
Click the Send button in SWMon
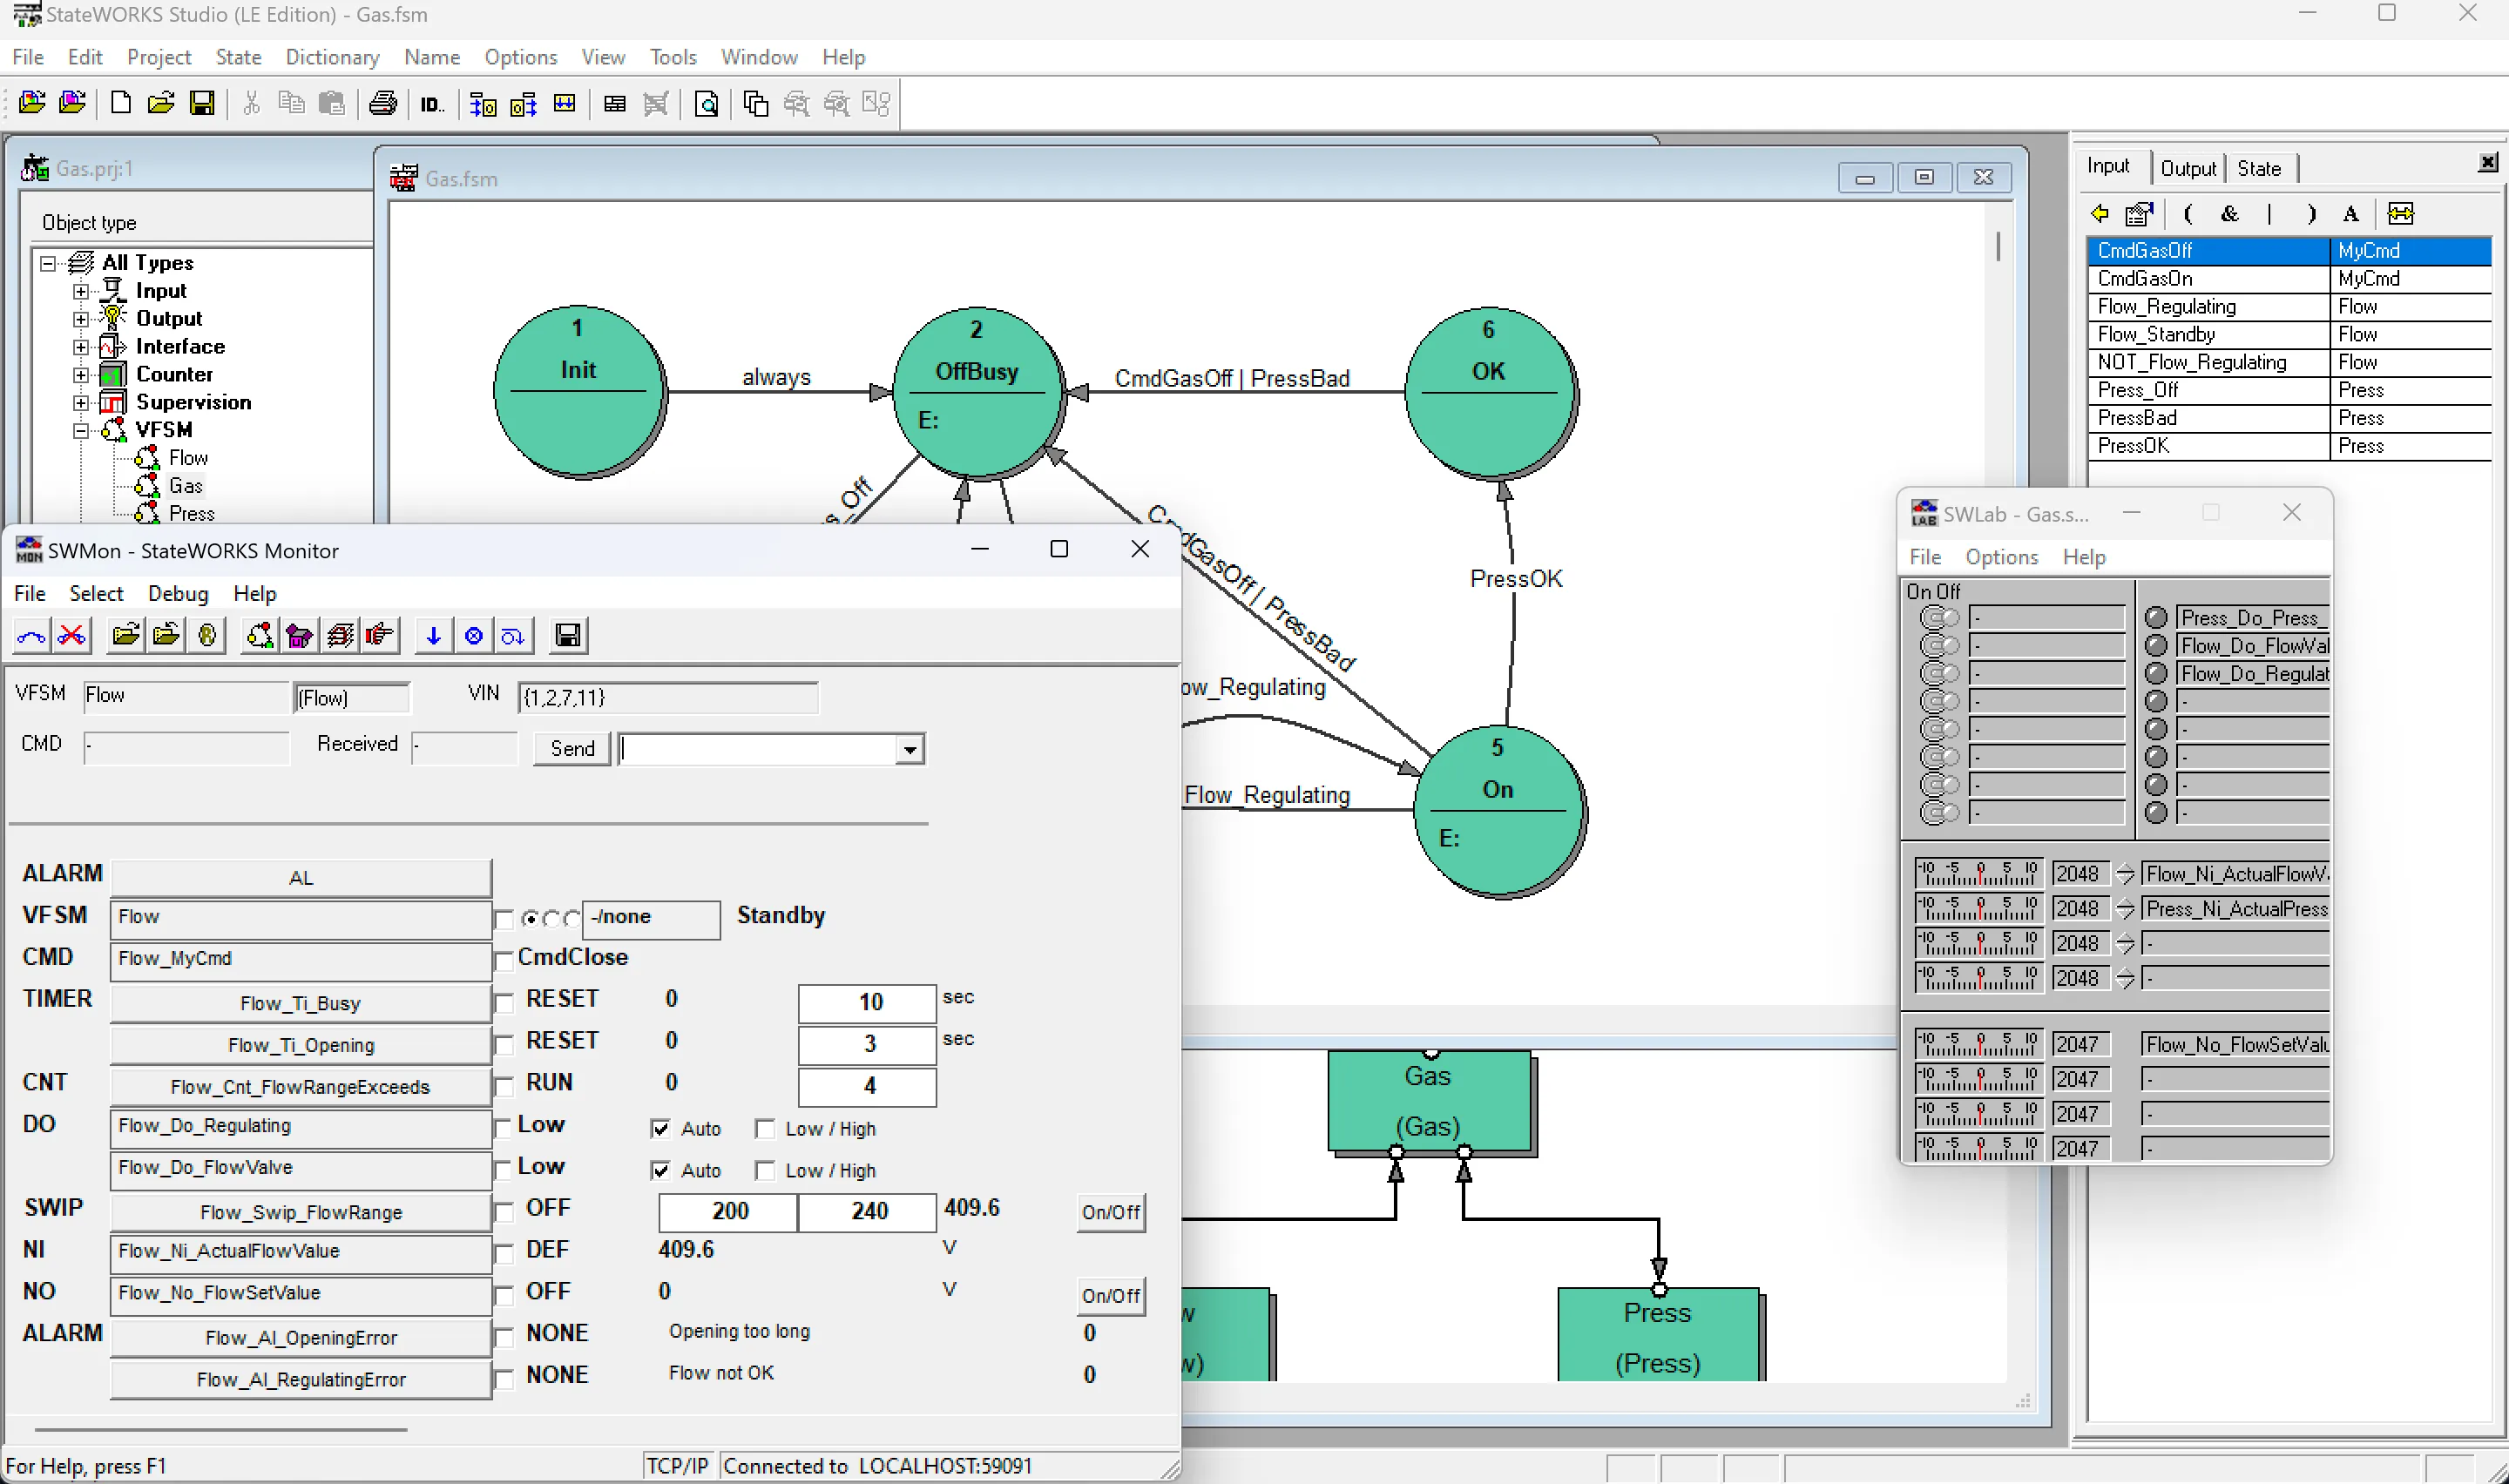(570, 748)
